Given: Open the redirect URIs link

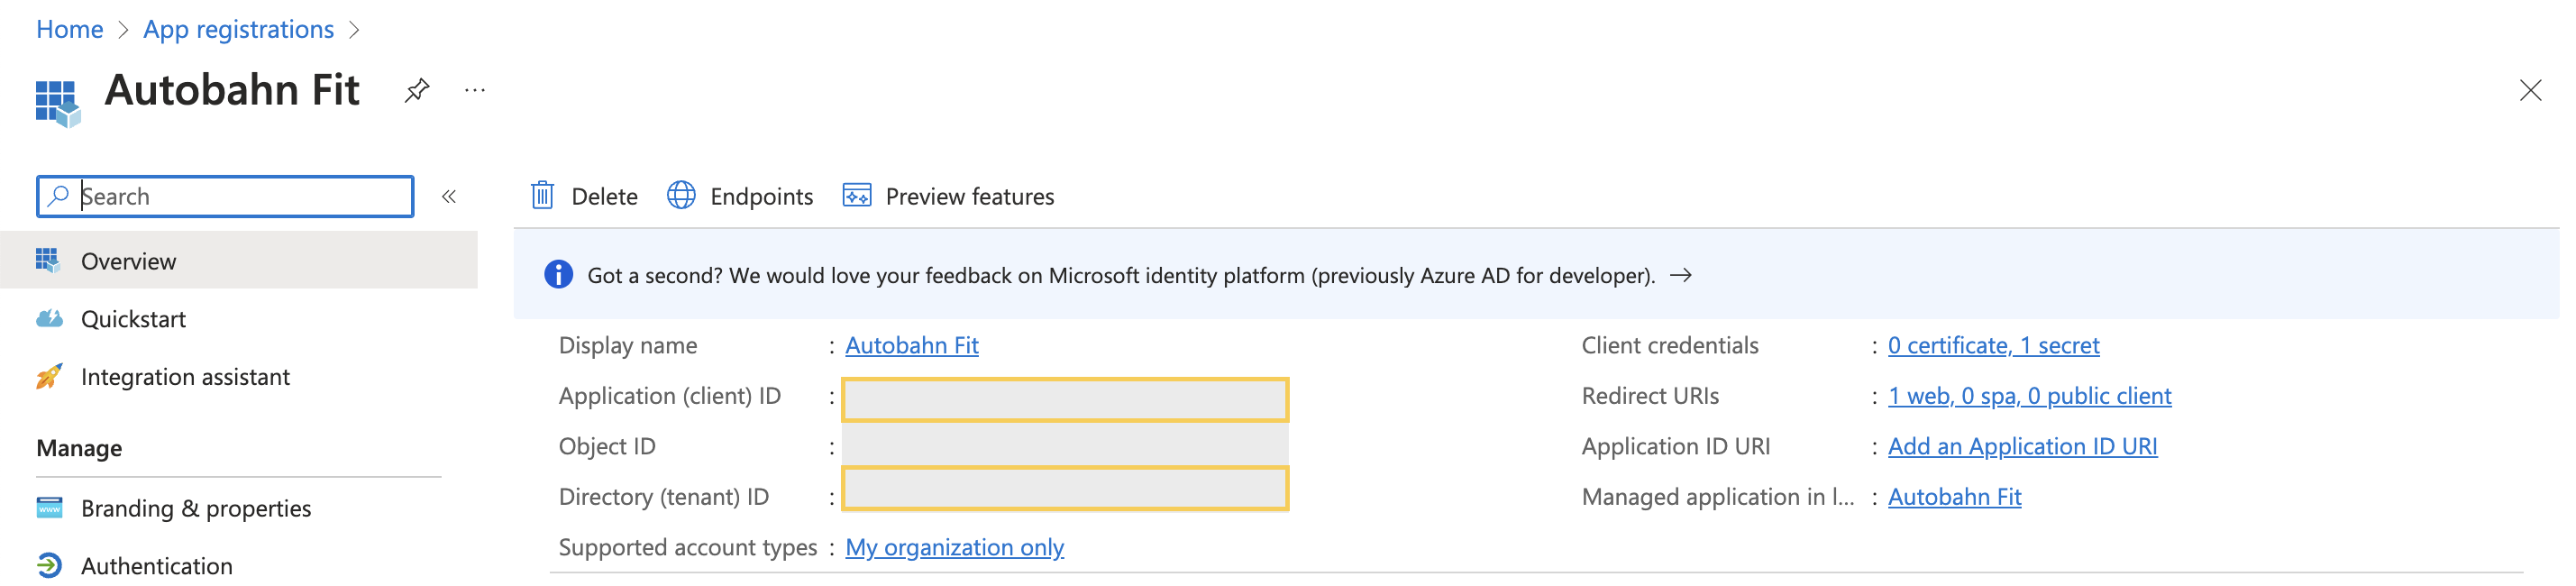Looking at the screenshot, I should point(2029,396).
